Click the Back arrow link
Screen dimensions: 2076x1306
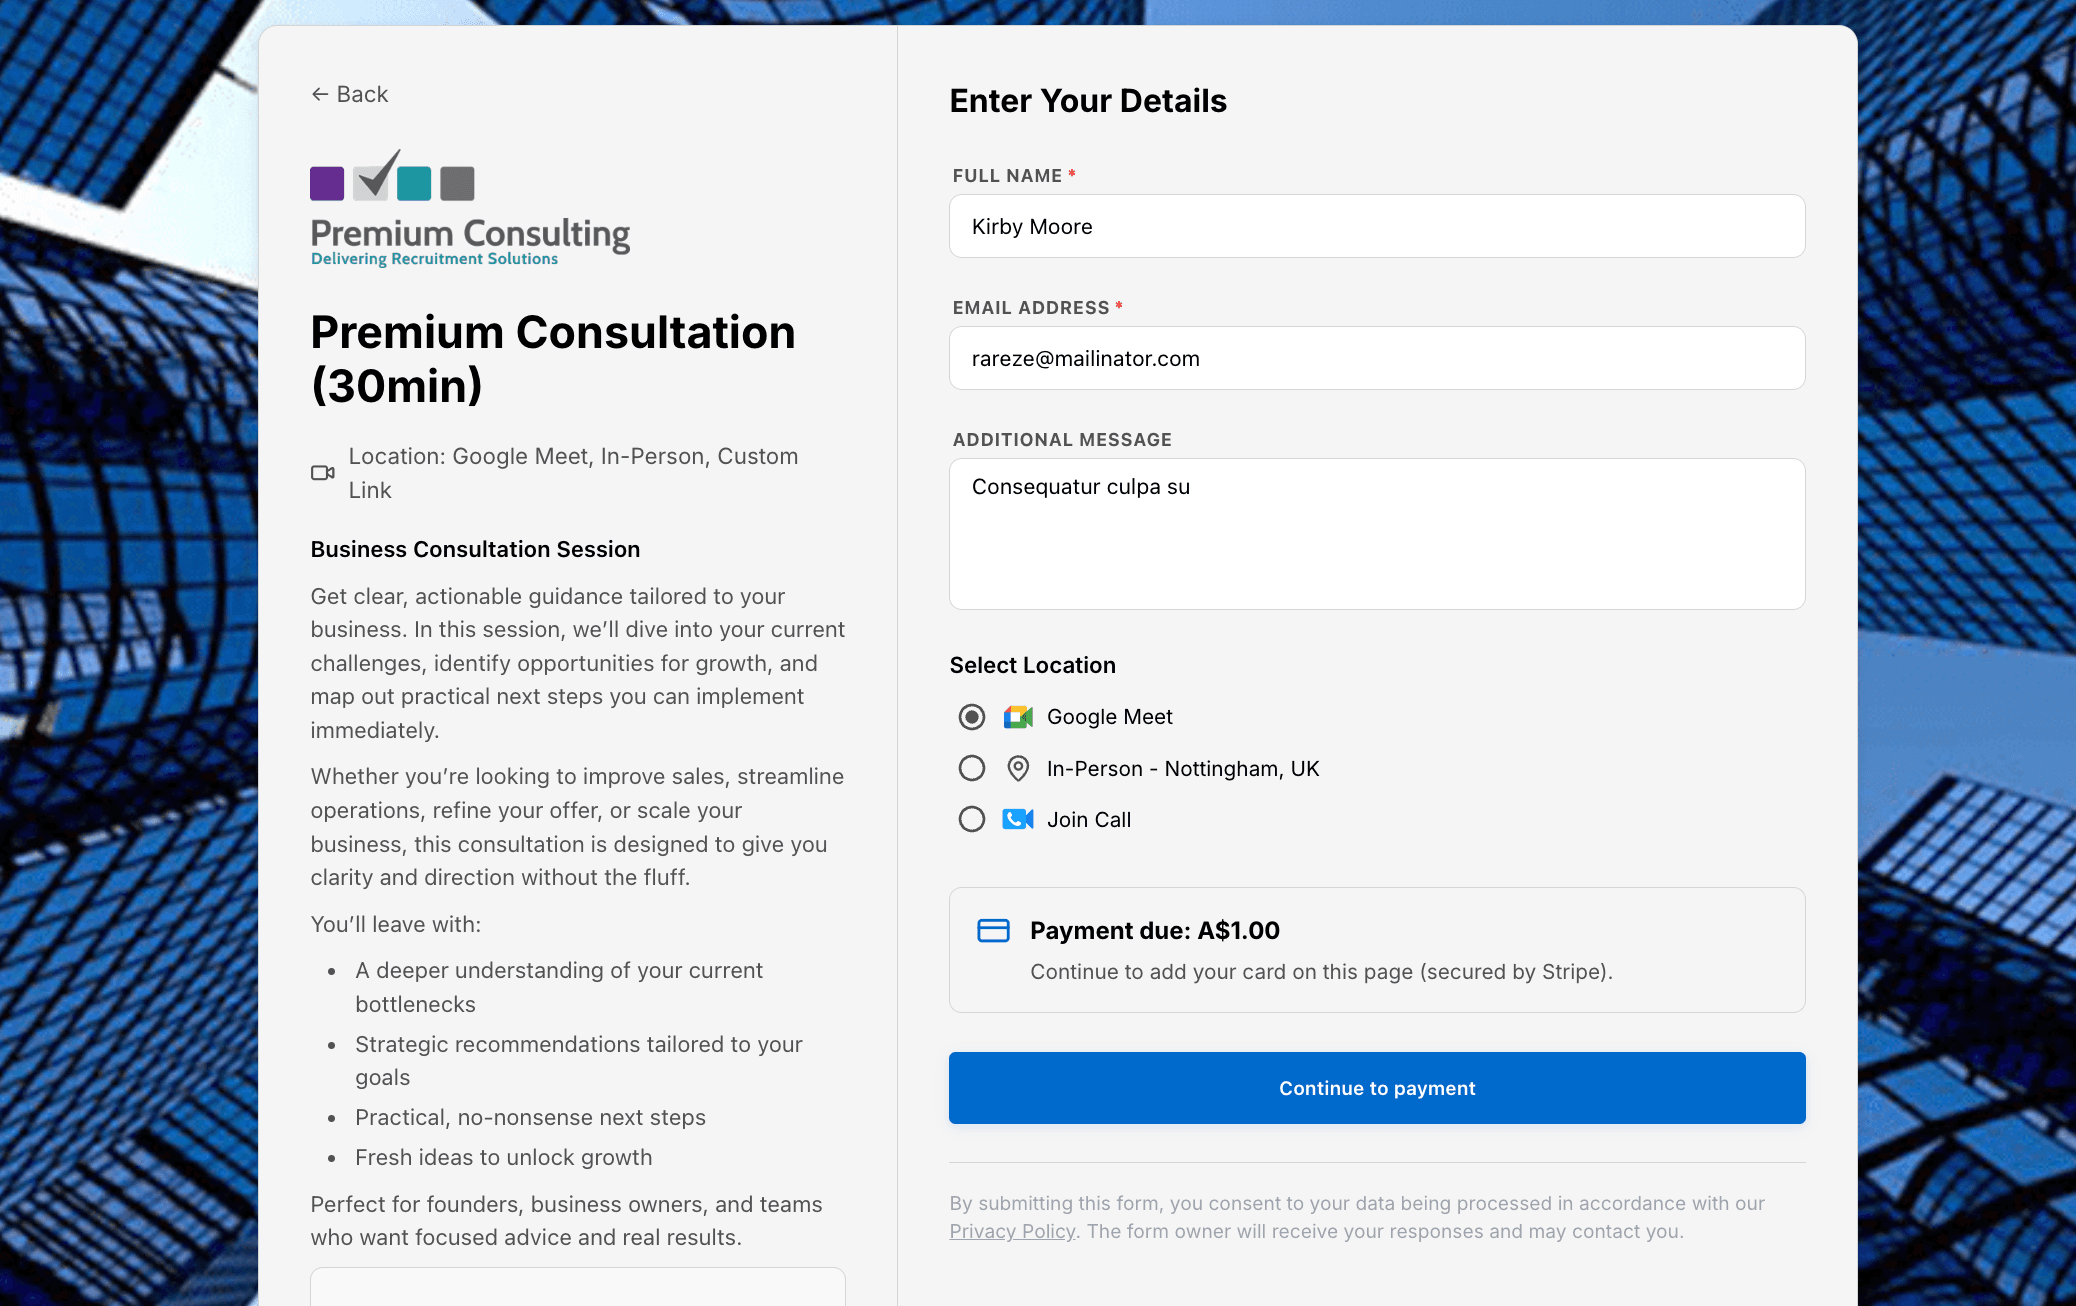(349, 94)
